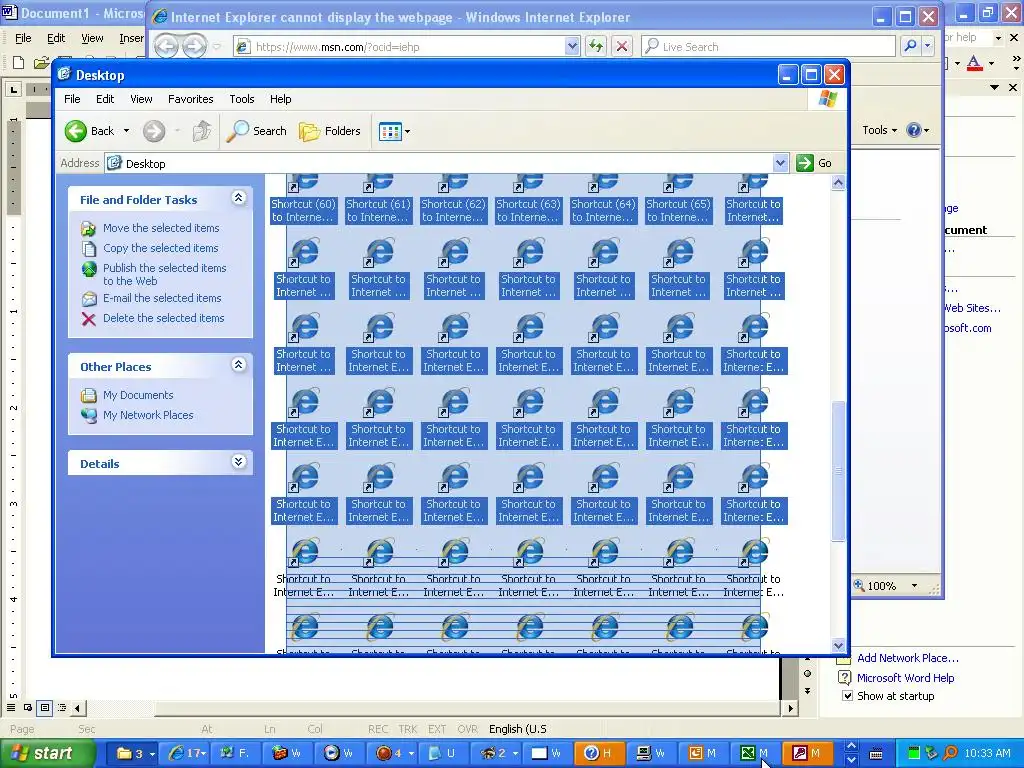Screen dimensions: 1024x768
Task: Toggle Show at startup checkbox
Action: tap(847, 696)
